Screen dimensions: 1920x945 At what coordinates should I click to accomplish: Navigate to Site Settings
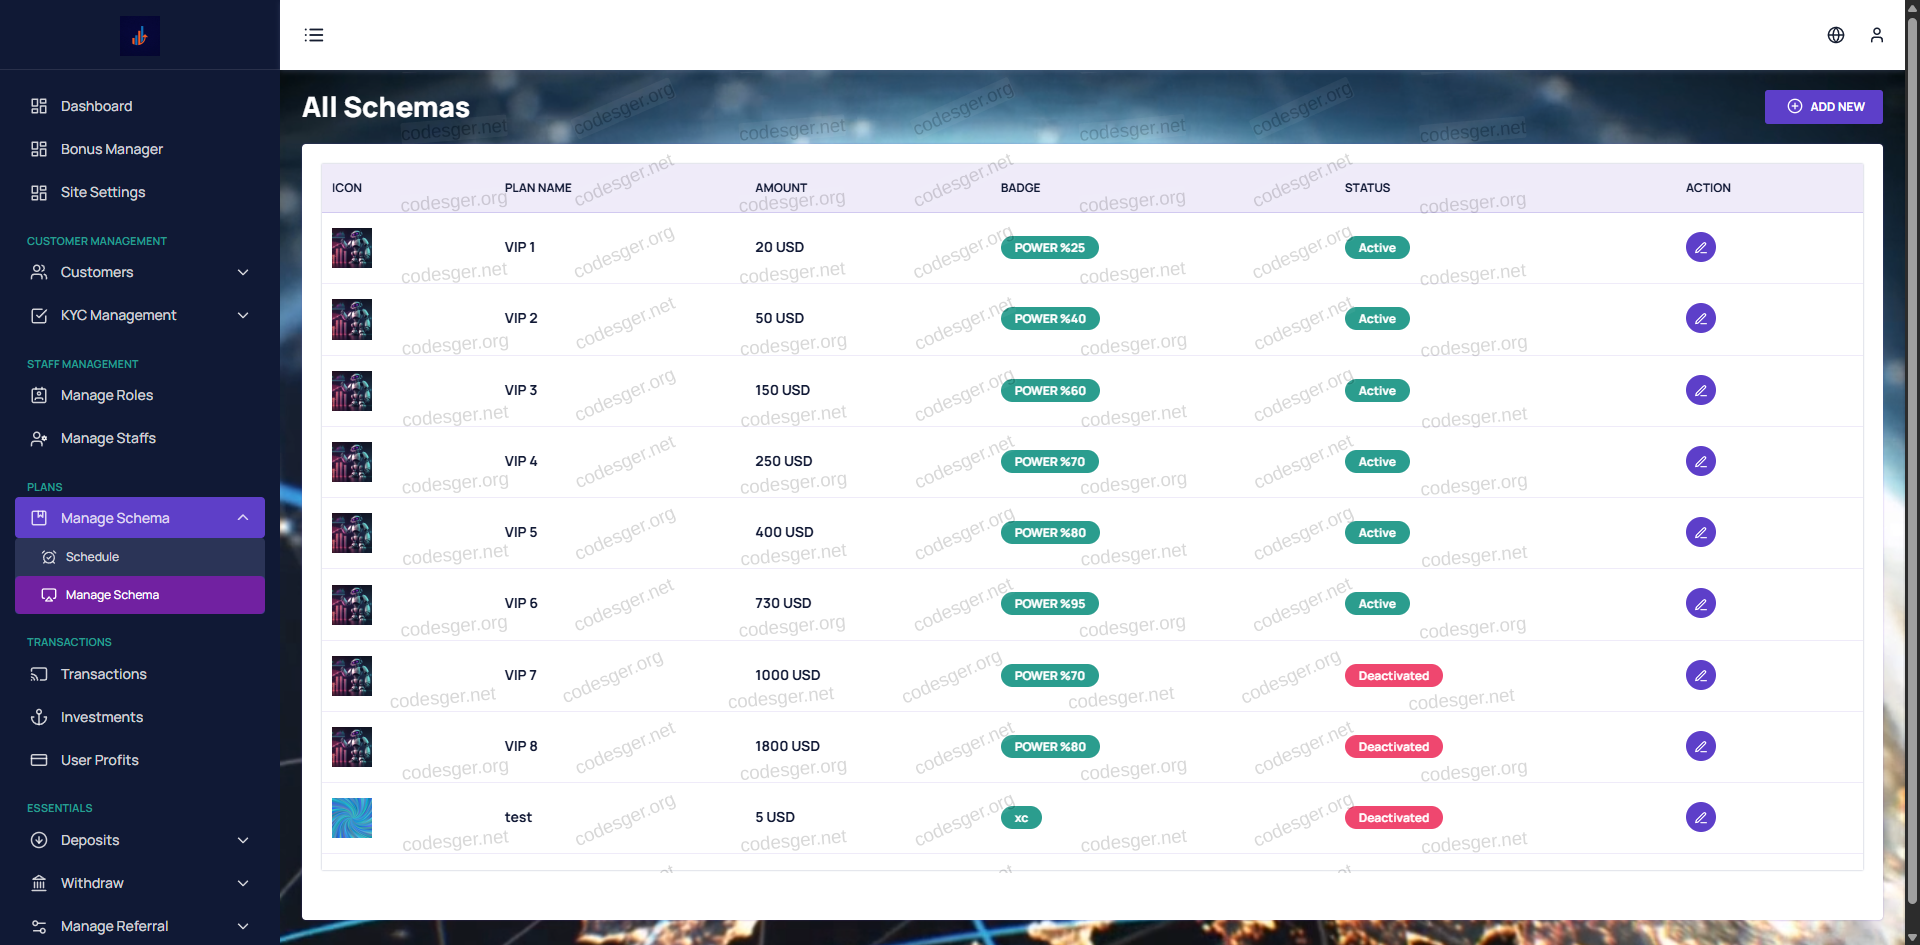coord(102,192)
